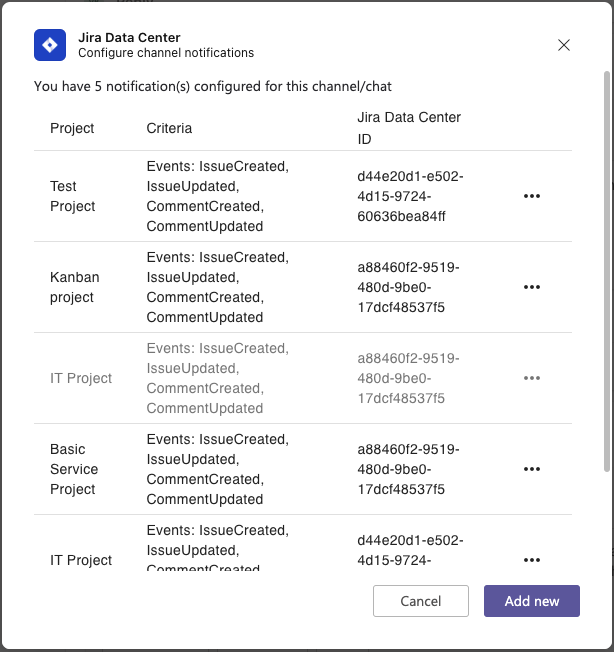Click the Test Project name cell

[73, 196]
